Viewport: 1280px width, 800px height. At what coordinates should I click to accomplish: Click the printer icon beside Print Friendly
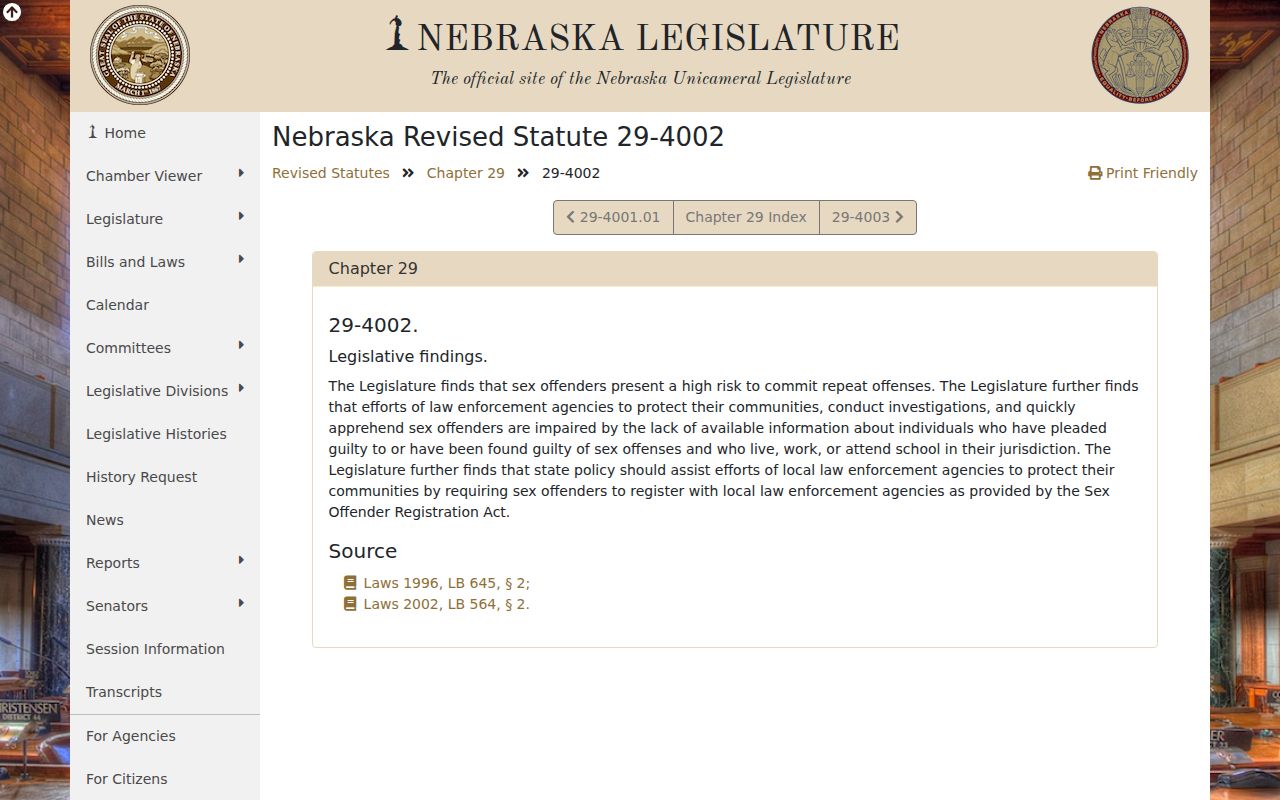pyautogui.click(x=1095, y=173)
